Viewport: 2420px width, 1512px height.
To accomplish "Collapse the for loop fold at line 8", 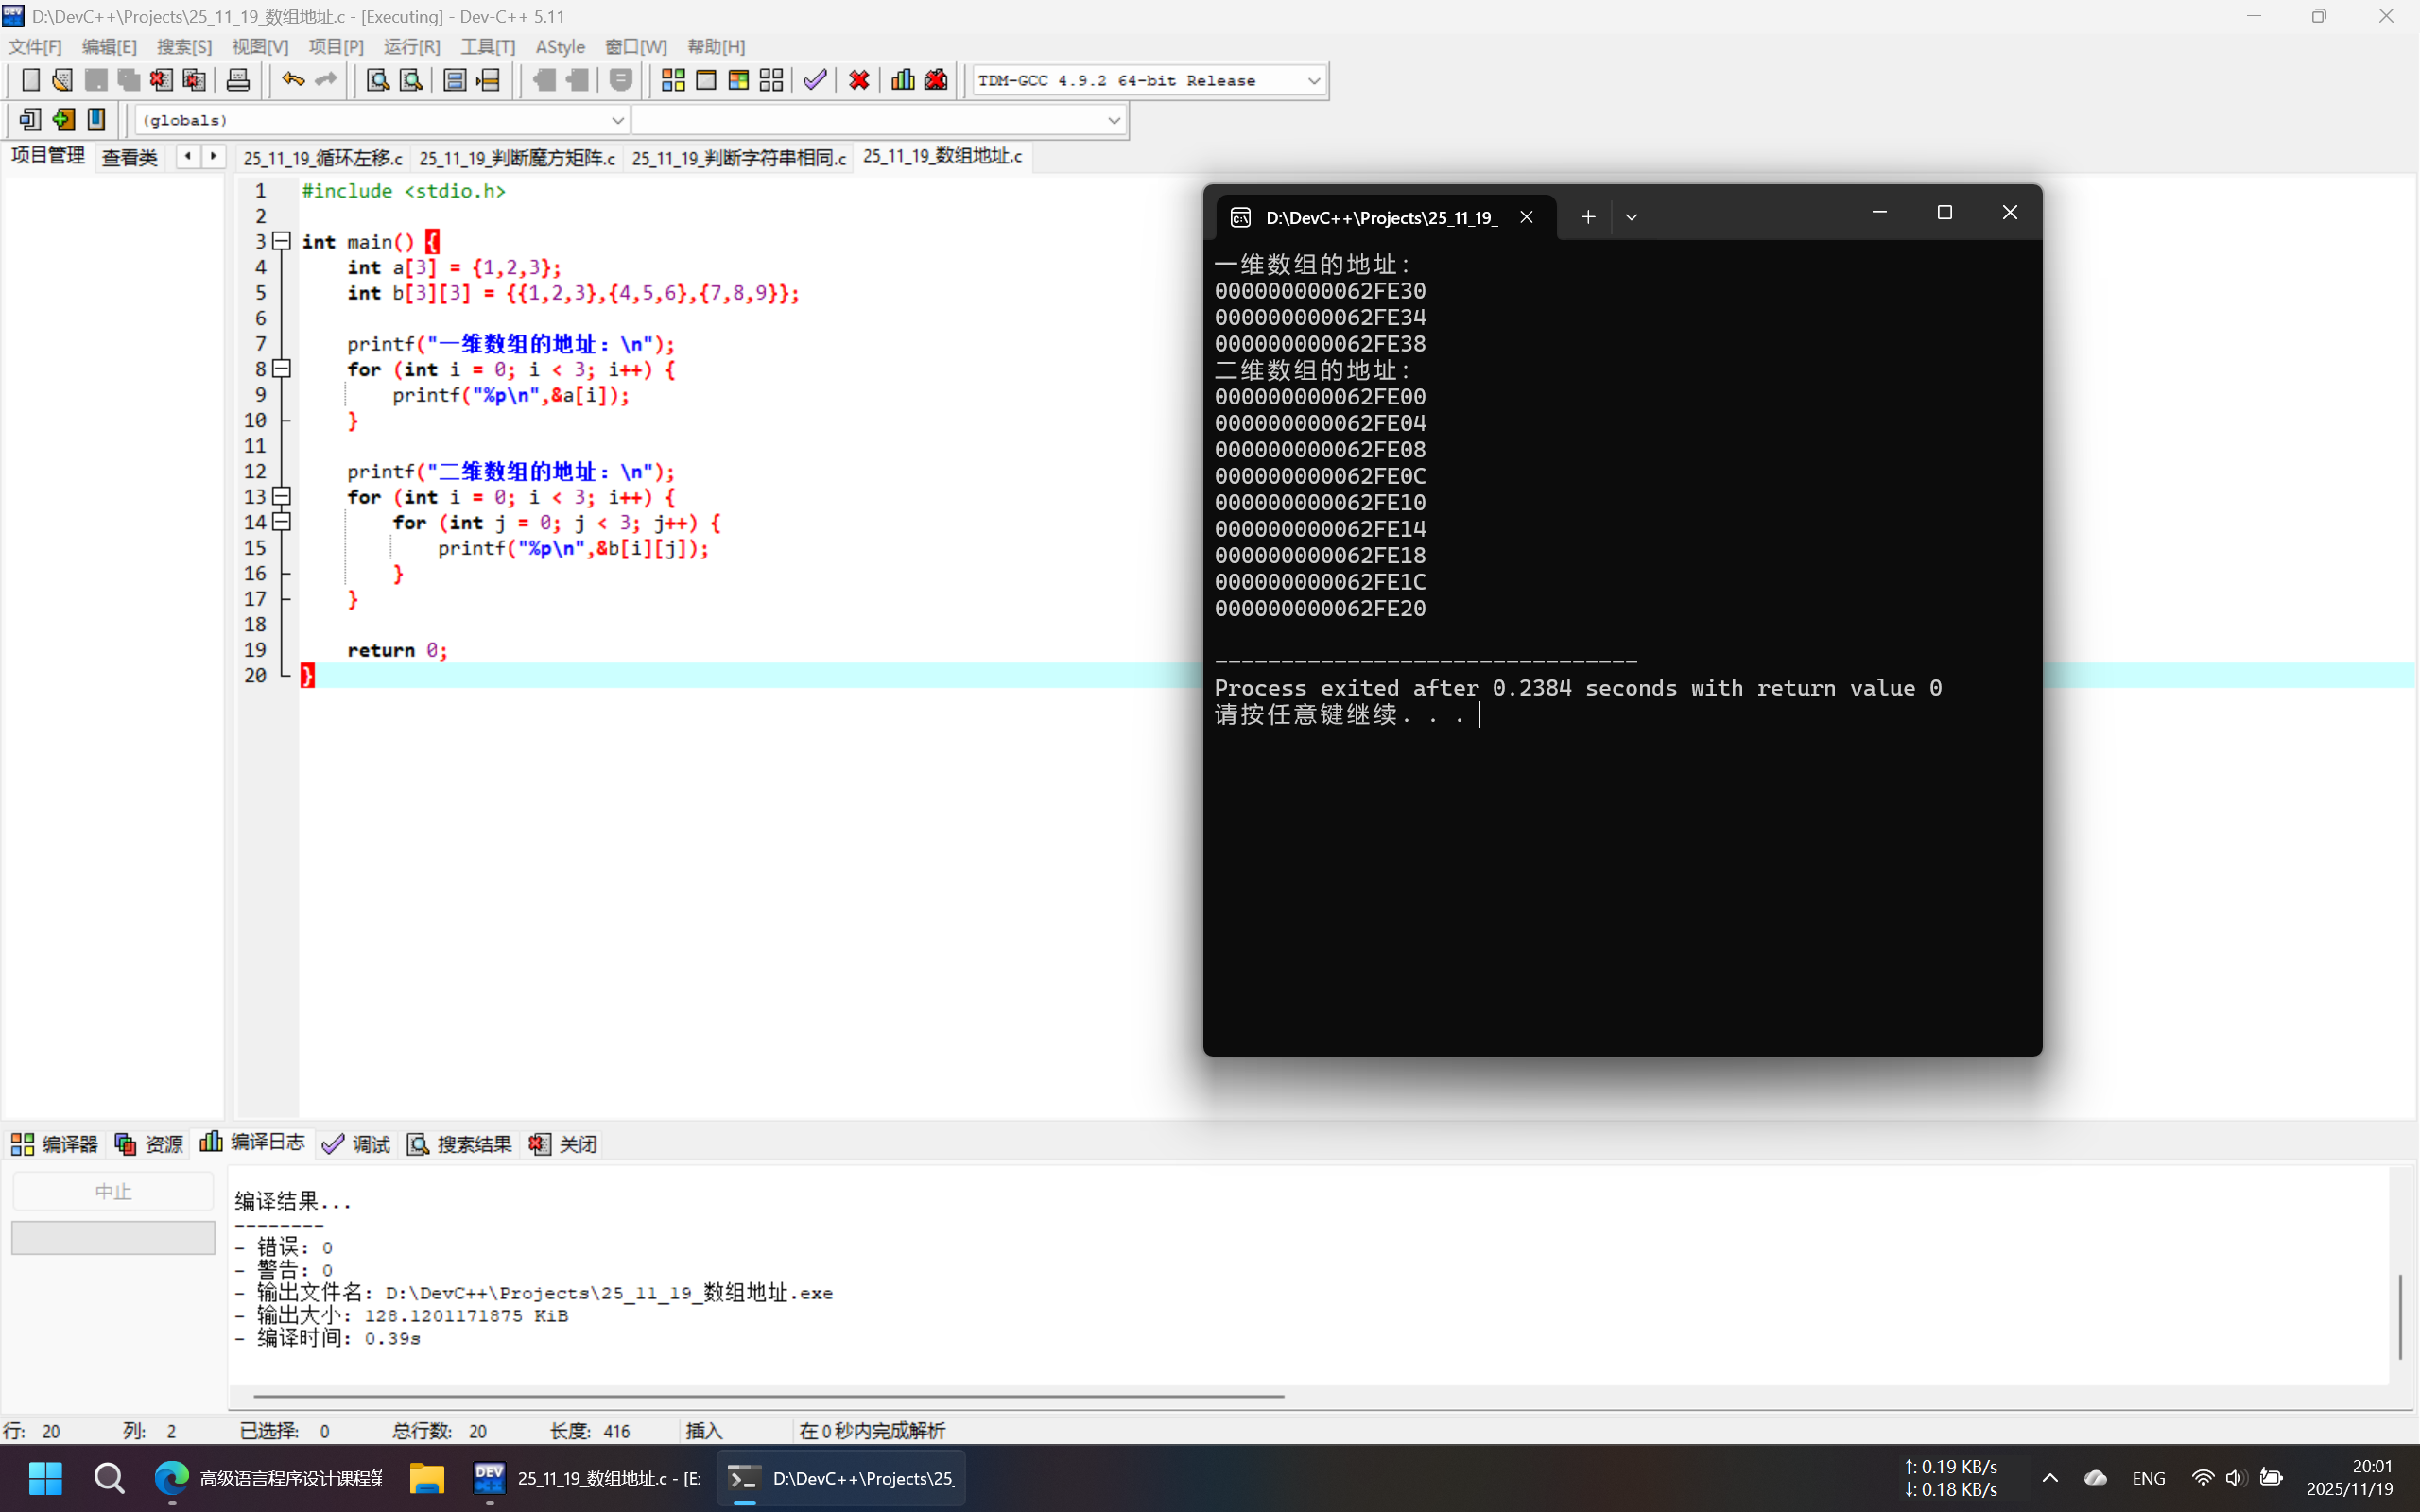I will (282, 369).
